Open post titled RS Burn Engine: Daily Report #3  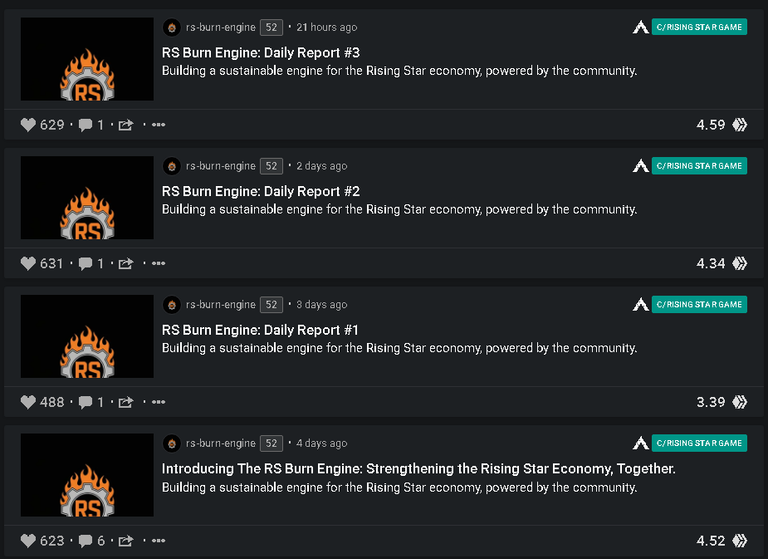[261, 52]
